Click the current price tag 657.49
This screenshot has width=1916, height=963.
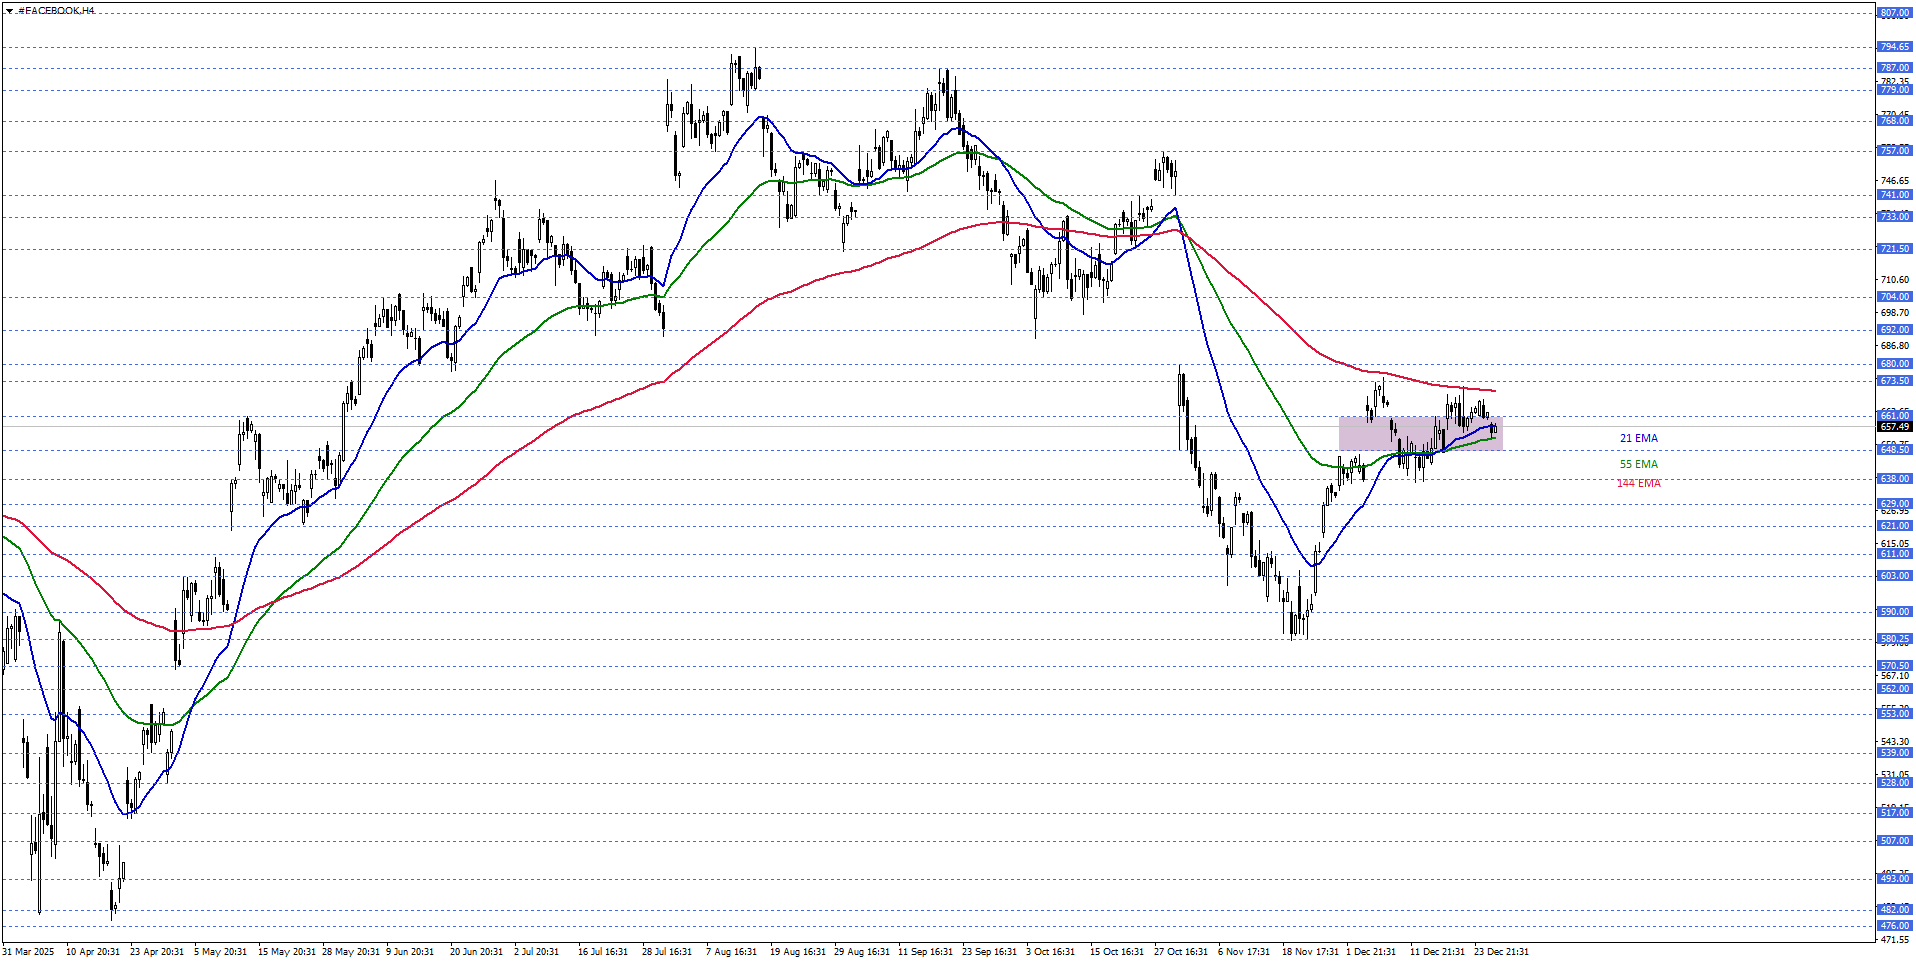(x=1894, y=427)
